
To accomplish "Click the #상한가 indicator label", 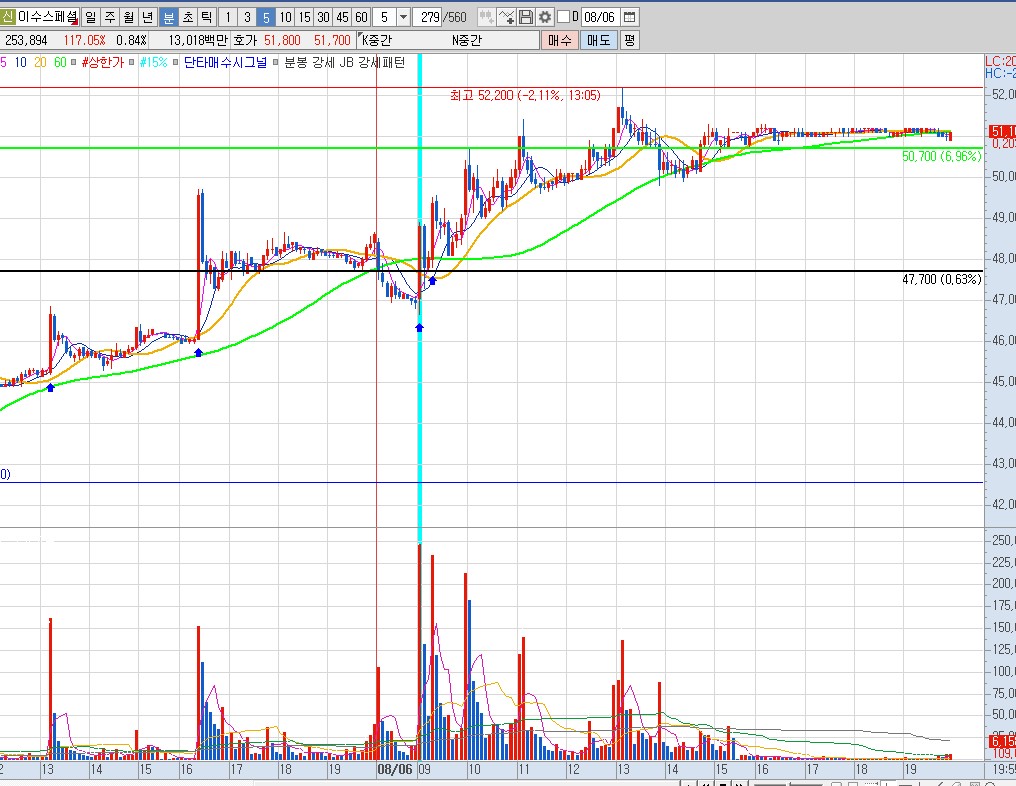I will tap(103, 62).
